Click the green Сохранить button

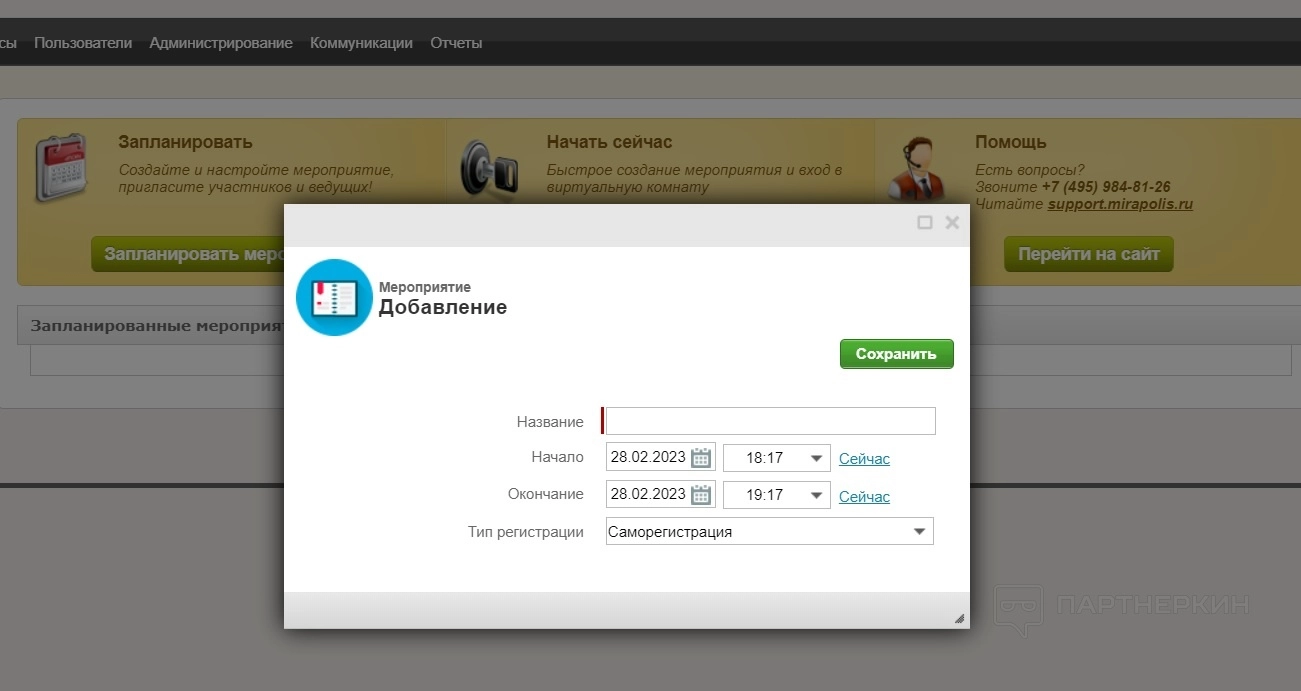[896, 354]
